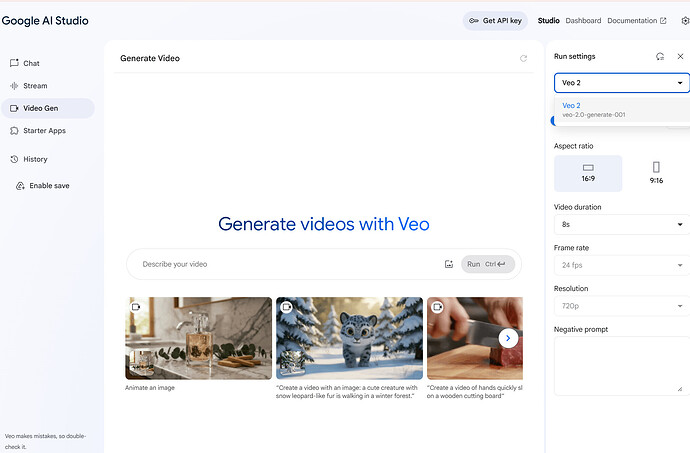Click the Chat speech-bubble icon
This screenshot has width=690, height=453.
click(x=14, y=63)
